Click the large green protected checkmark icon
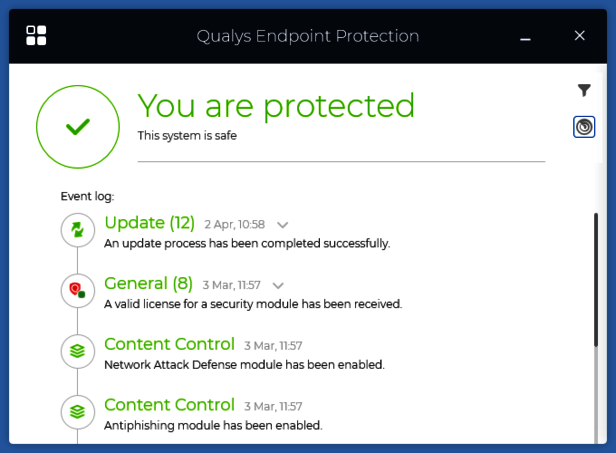 click(x=77, y=126)
